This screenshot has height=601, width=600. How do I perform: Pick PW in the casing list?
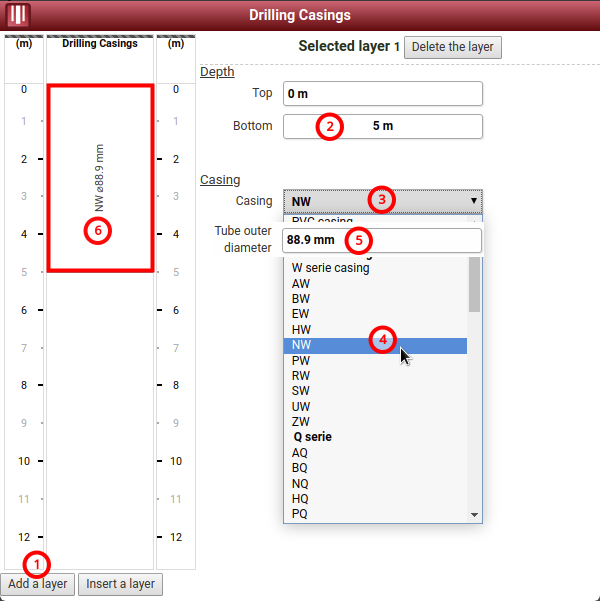[x=301, y=360]
